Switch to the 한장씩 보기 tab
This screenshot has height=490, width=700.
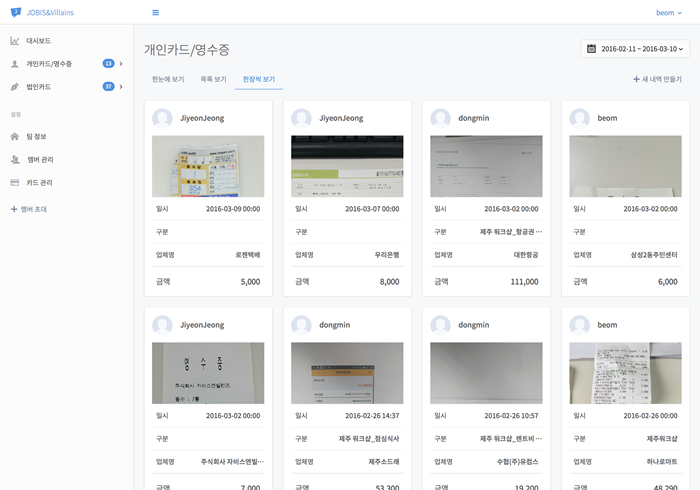tap(259, 79)
